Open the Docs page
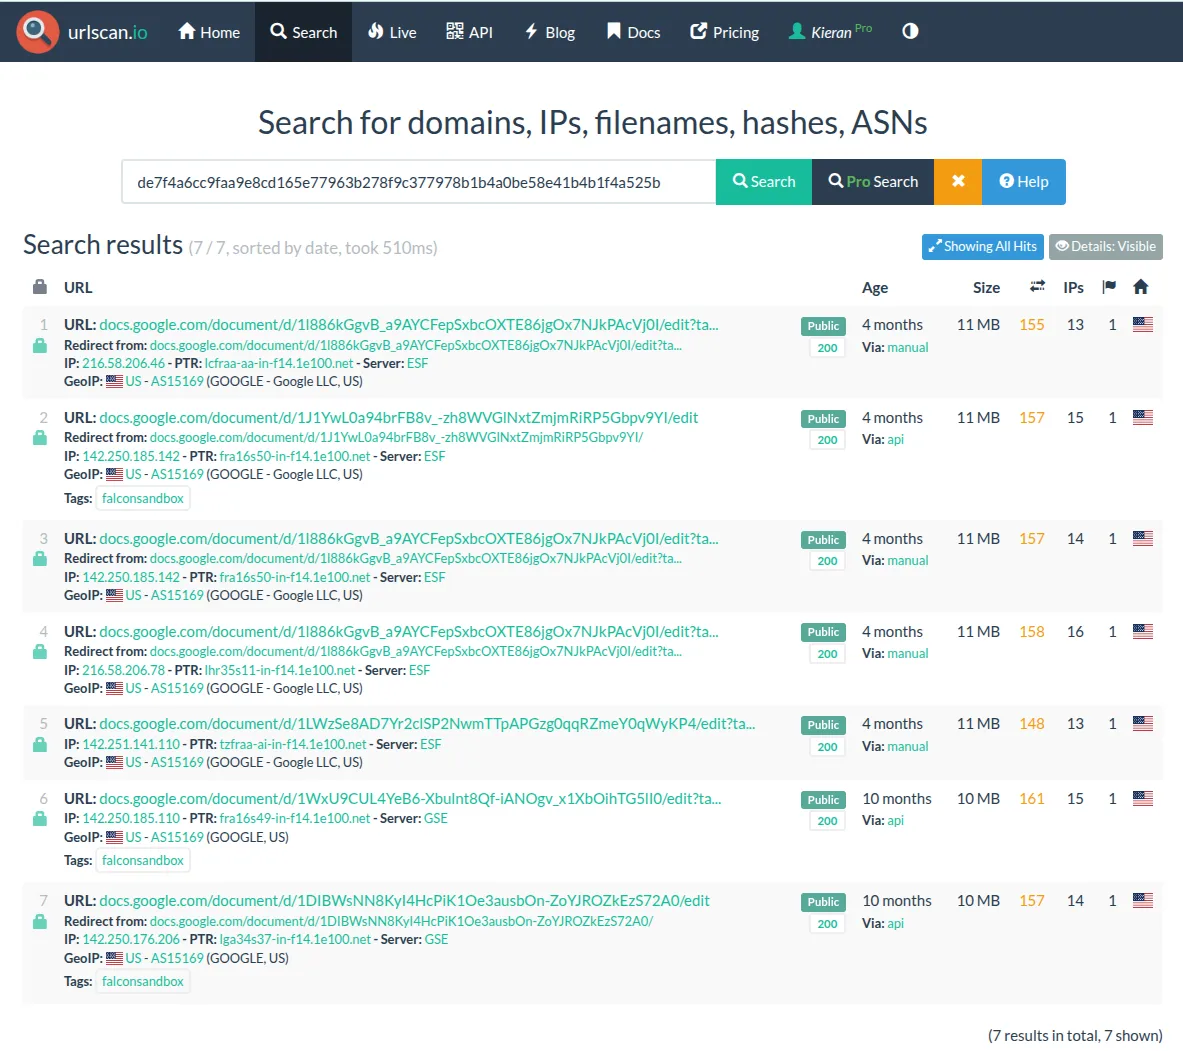 [x=634, y=32]
